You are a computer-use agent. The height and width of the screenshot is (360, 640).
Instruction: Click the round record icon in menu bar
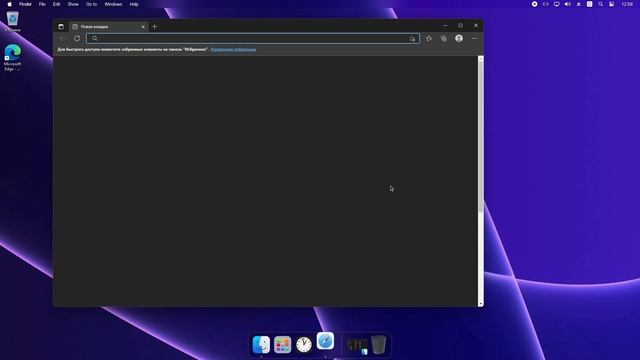[x=534, y=4]
